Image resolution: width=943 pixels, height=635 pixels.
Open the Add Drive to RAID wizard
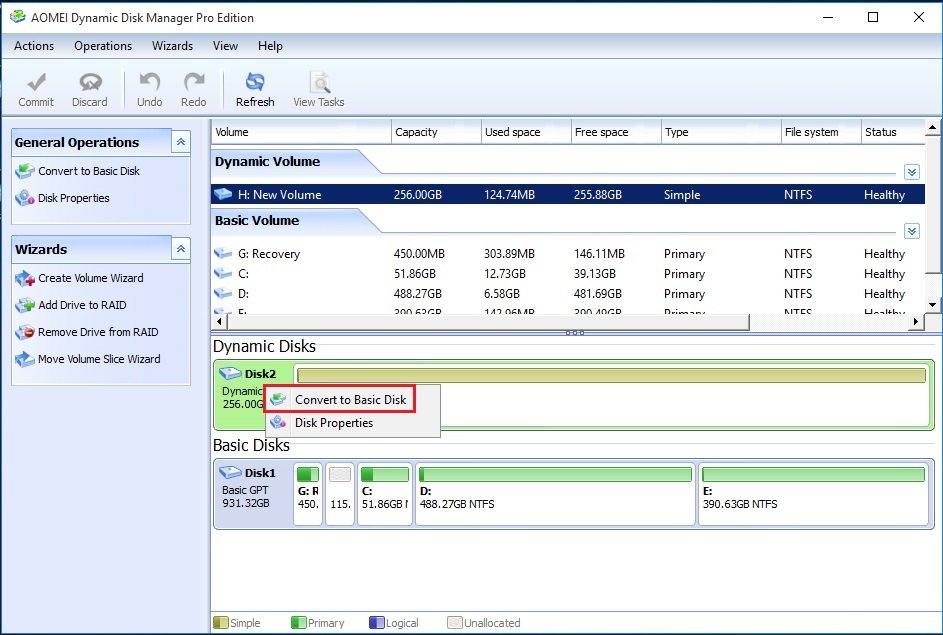82,305
